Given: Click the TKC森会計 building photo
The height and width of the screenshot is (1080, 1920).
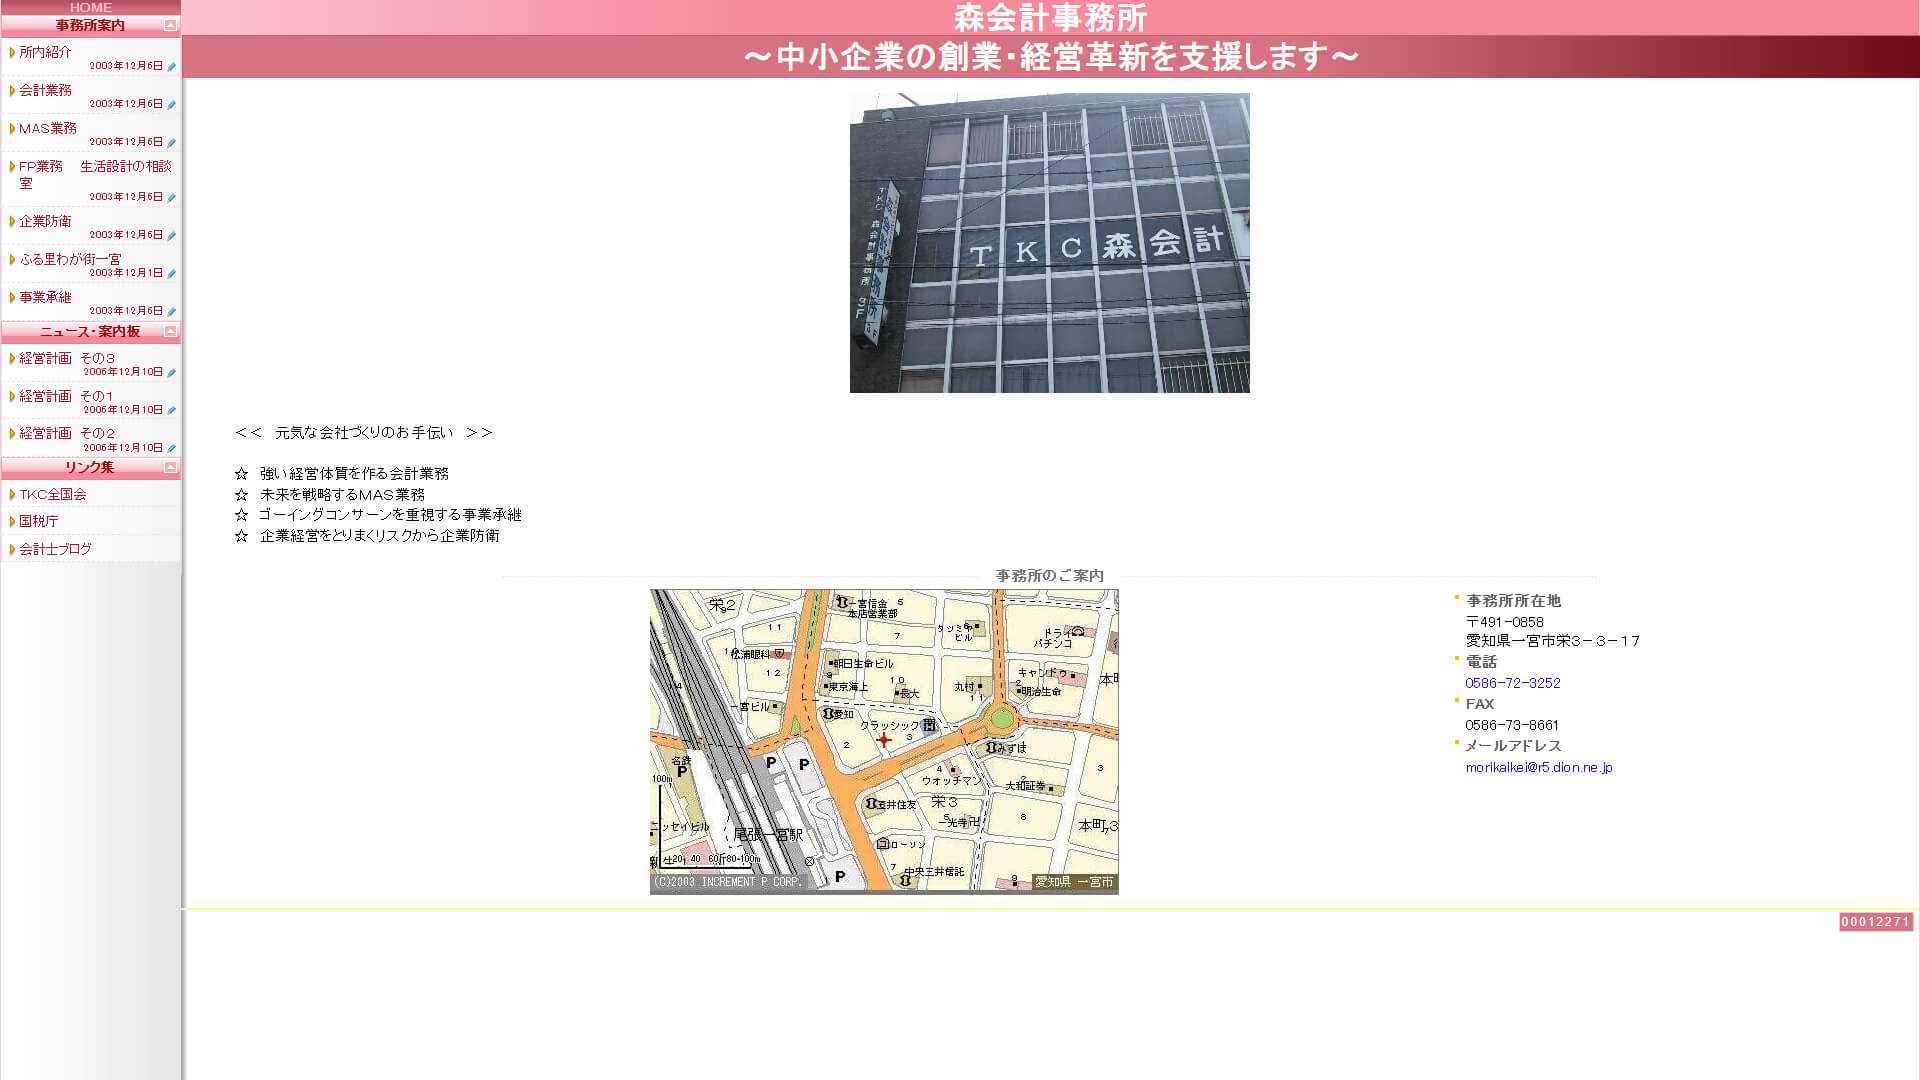Looking at the screenshot, I should point(1049,243).
